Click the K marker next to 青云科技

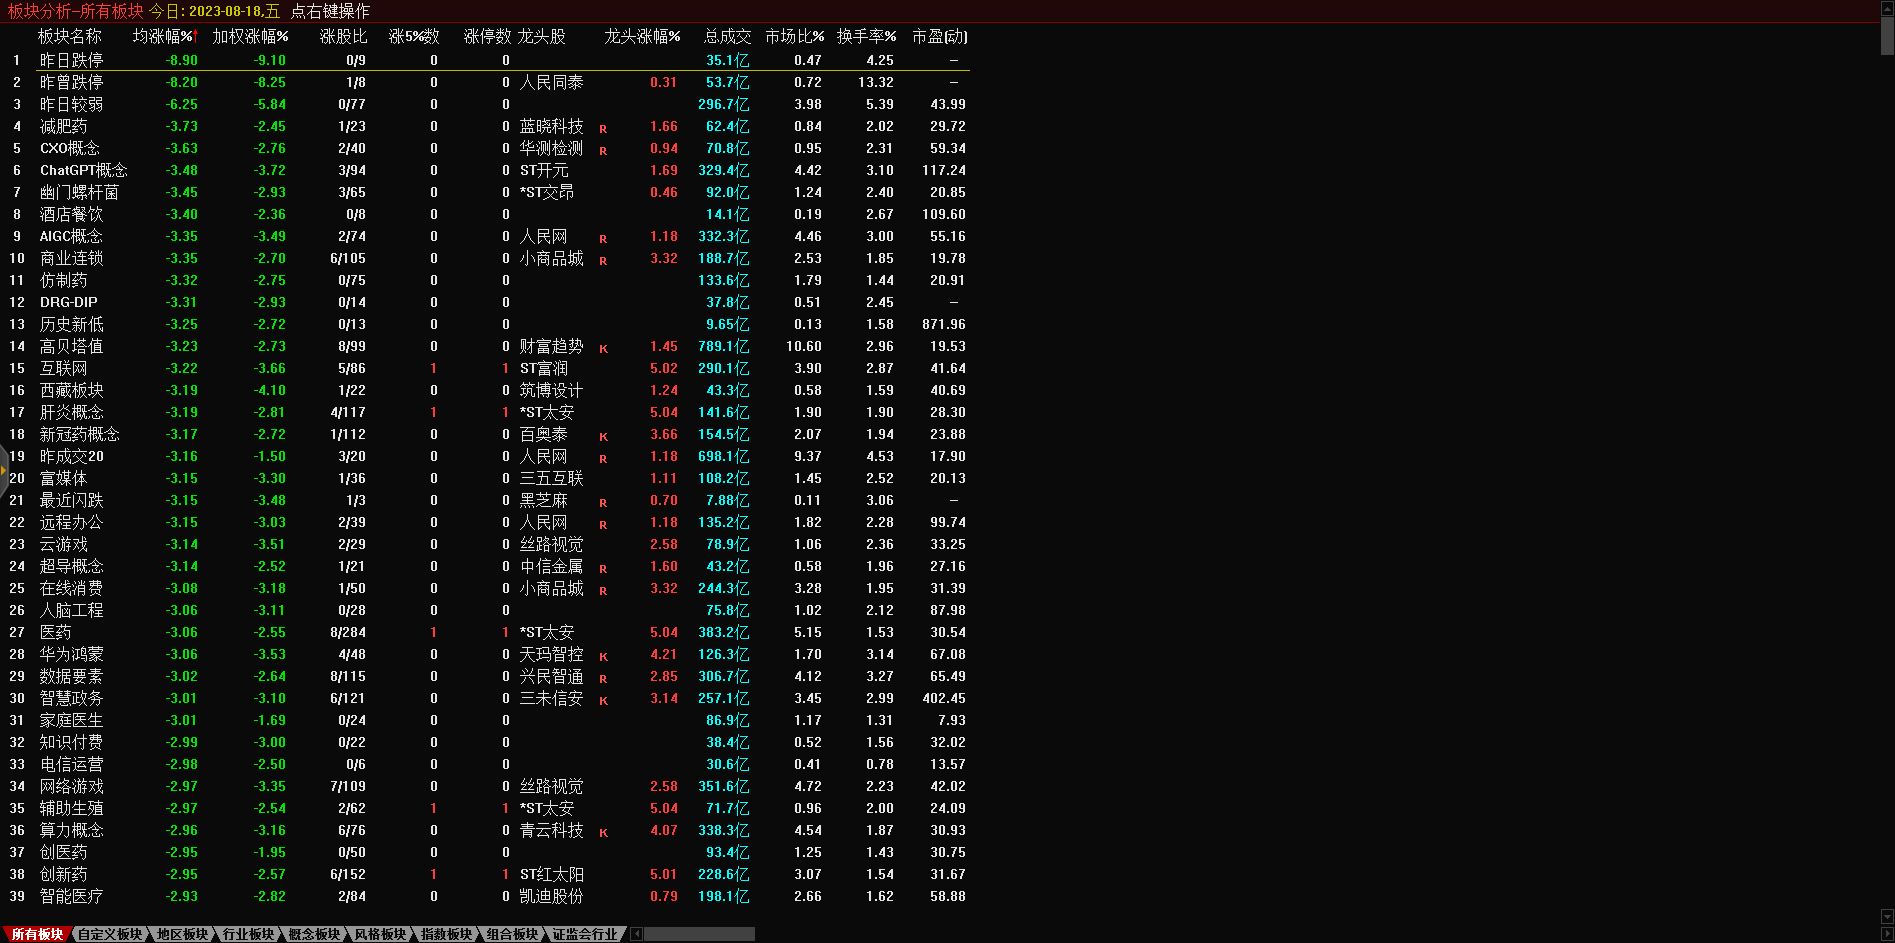pos(603,833)
